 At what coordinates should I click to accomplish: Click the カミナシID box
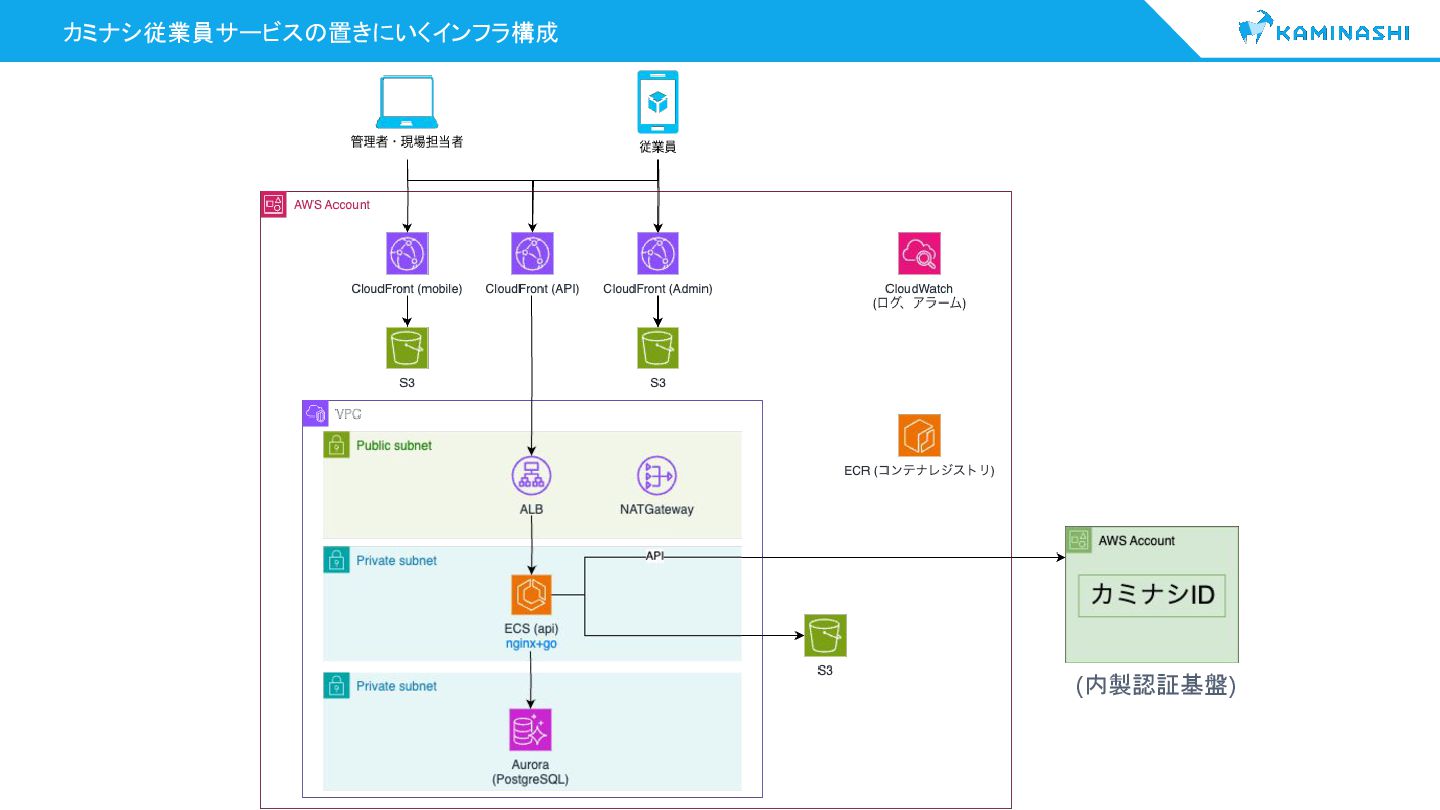pos(1152,595)
